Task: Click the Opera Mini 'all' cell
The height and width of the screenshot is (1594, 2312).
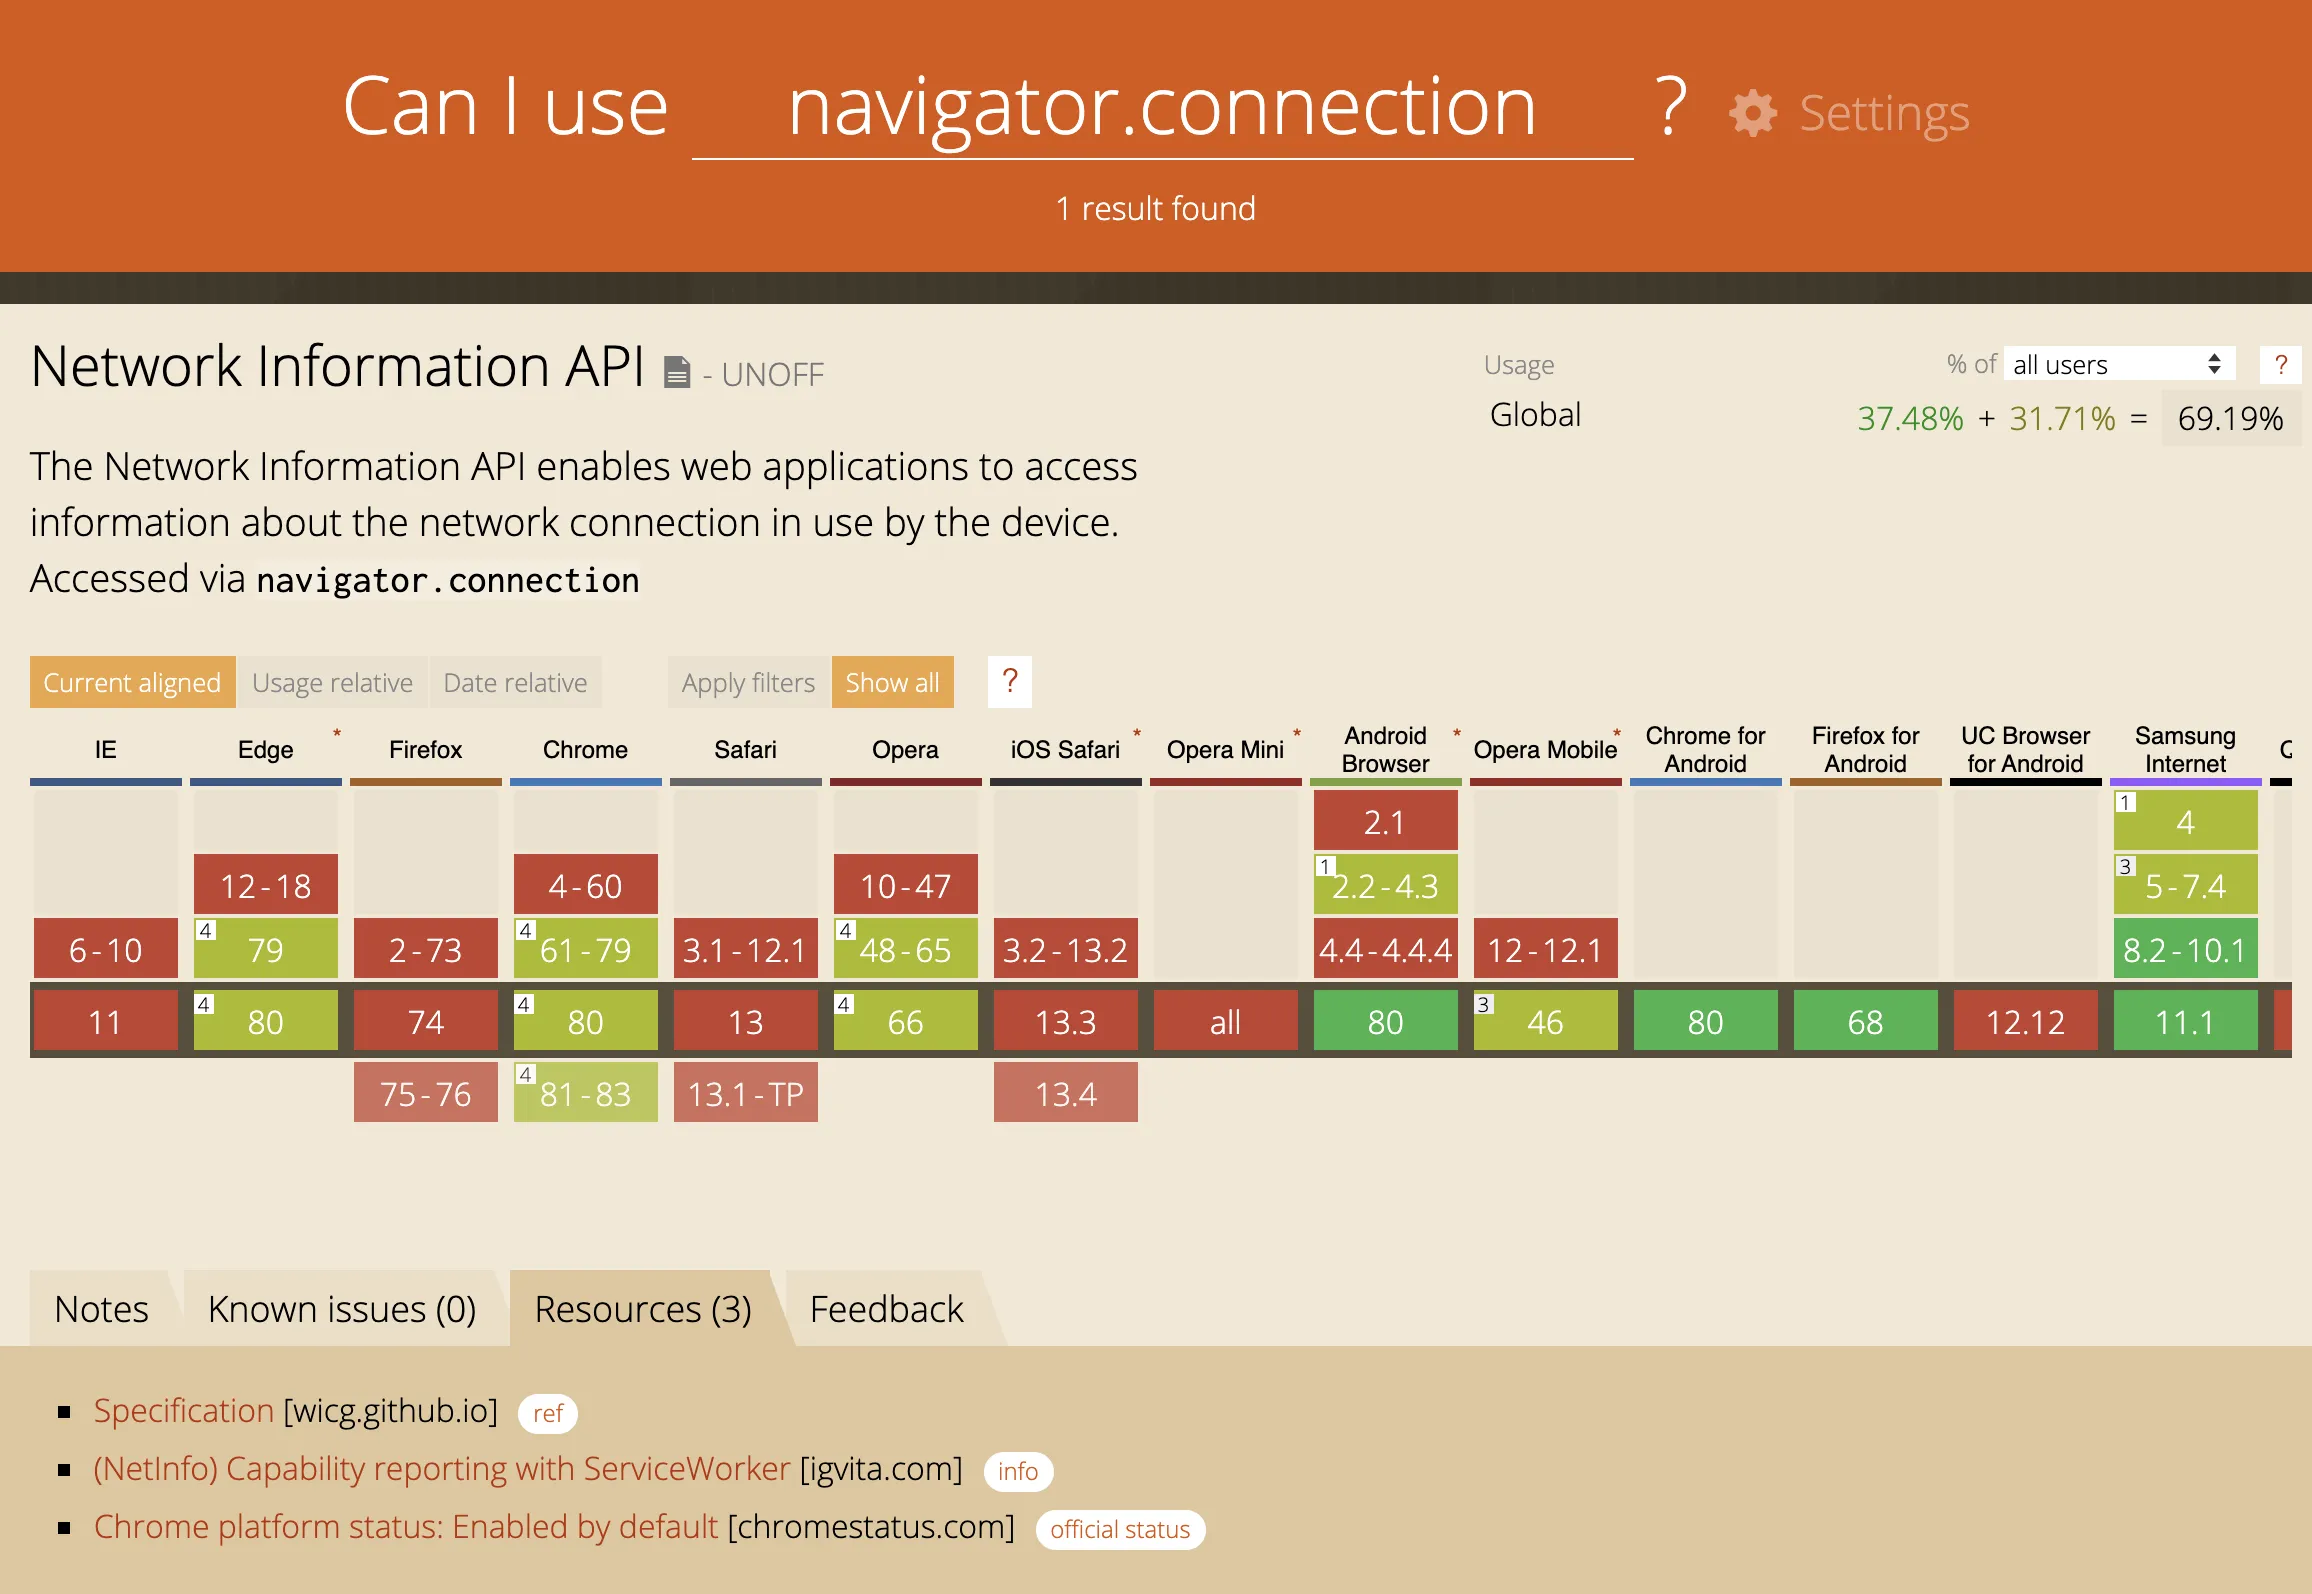Action: coord(1226,1022)
